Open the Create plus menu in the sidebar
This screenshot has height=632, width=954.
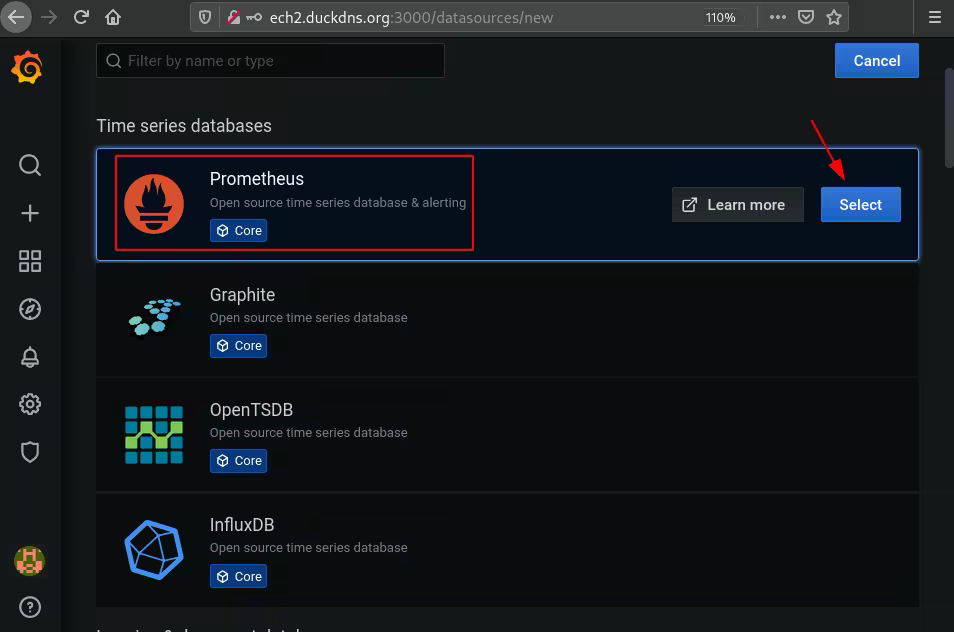[x=30, y=213]
